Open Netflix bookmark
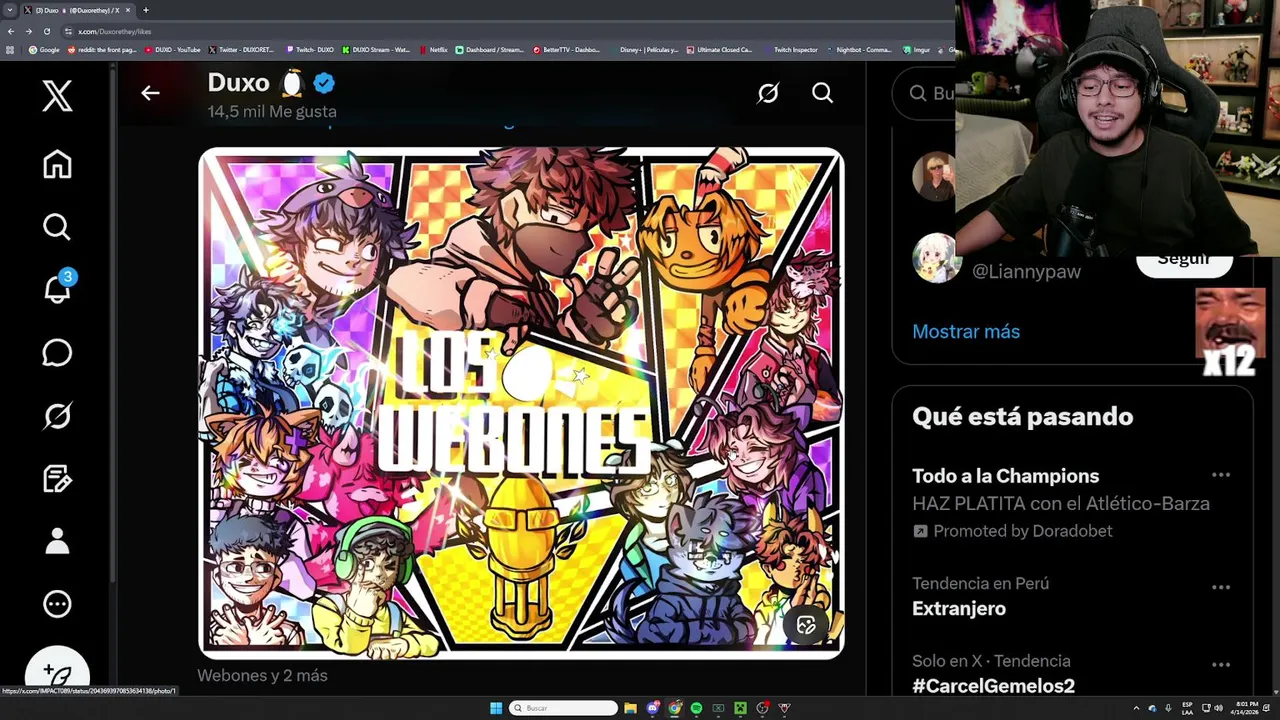Viewport: 1280px width, 720px height. tap(434, 49)
